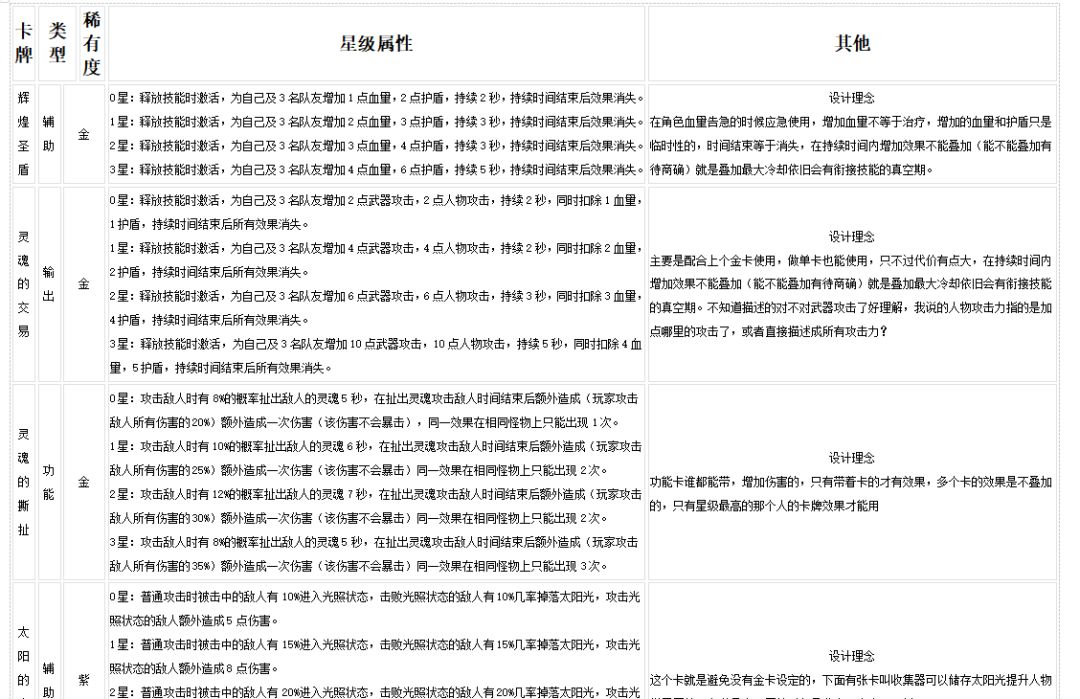Click the 灵魂的交易 card name cell

24,284
